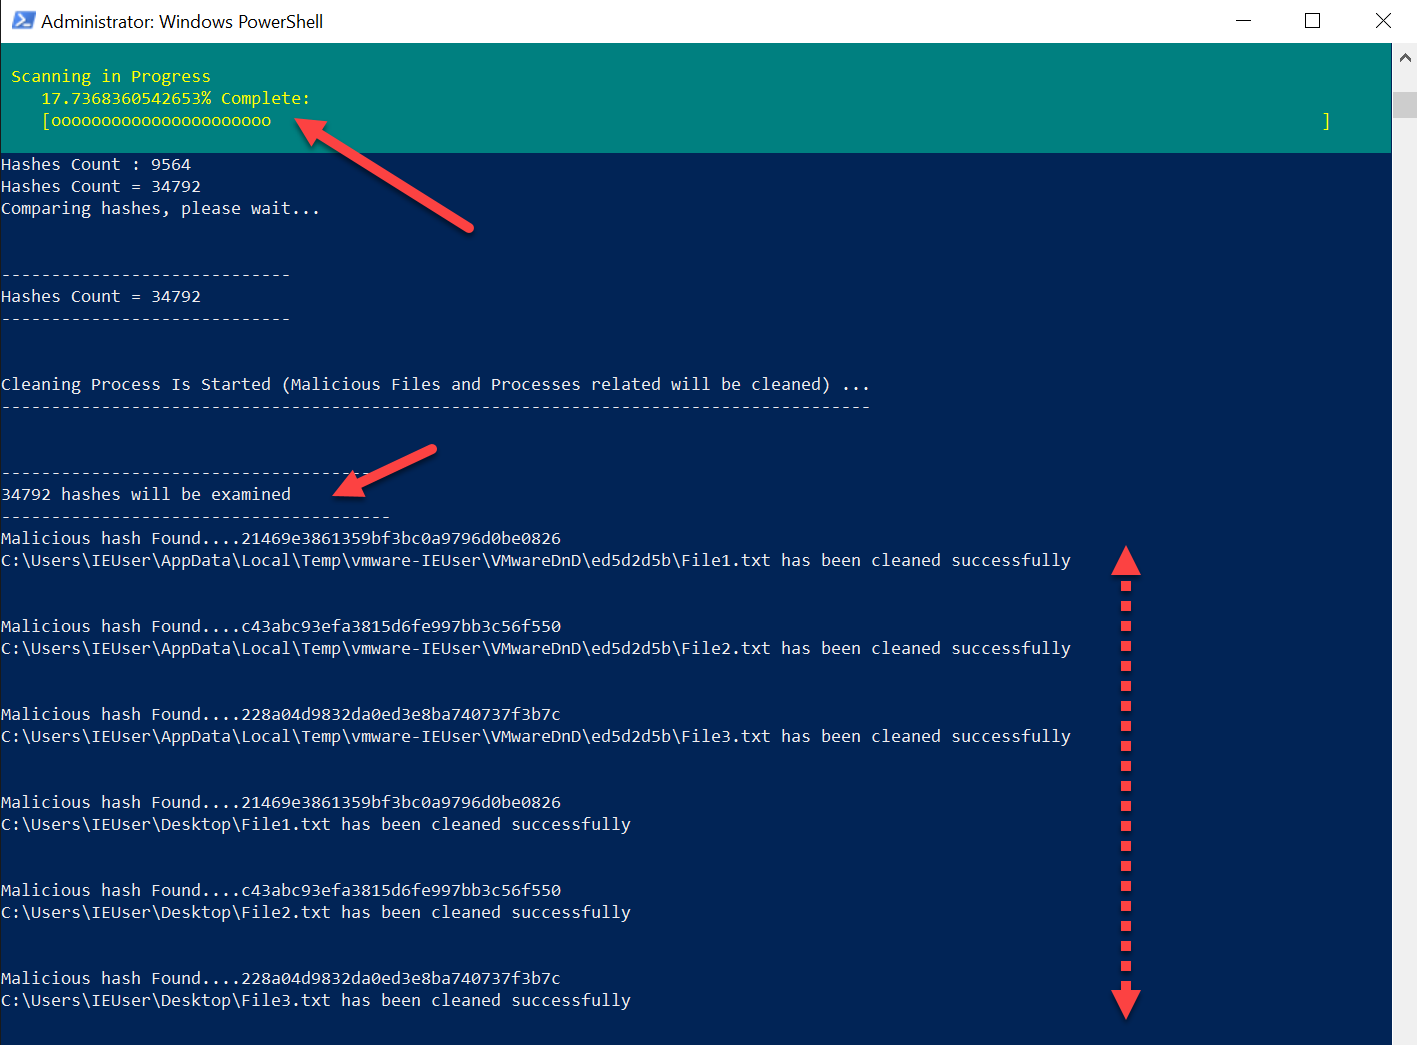Click the VMwareDnD File3.txt cleaned path line
1417x1045 pixels.
(x=536, y=736)
